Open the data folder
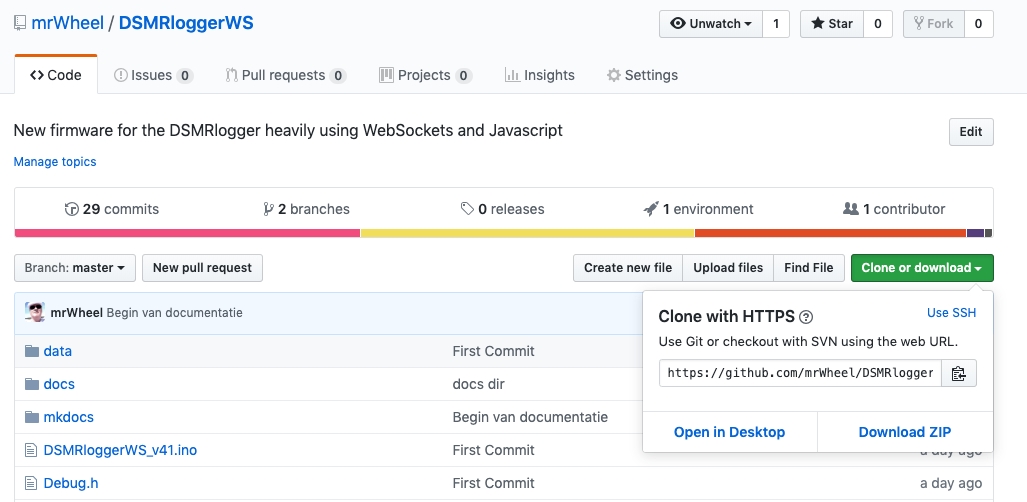Viewport: 1027px width, 502px height. tap(58, 351)
